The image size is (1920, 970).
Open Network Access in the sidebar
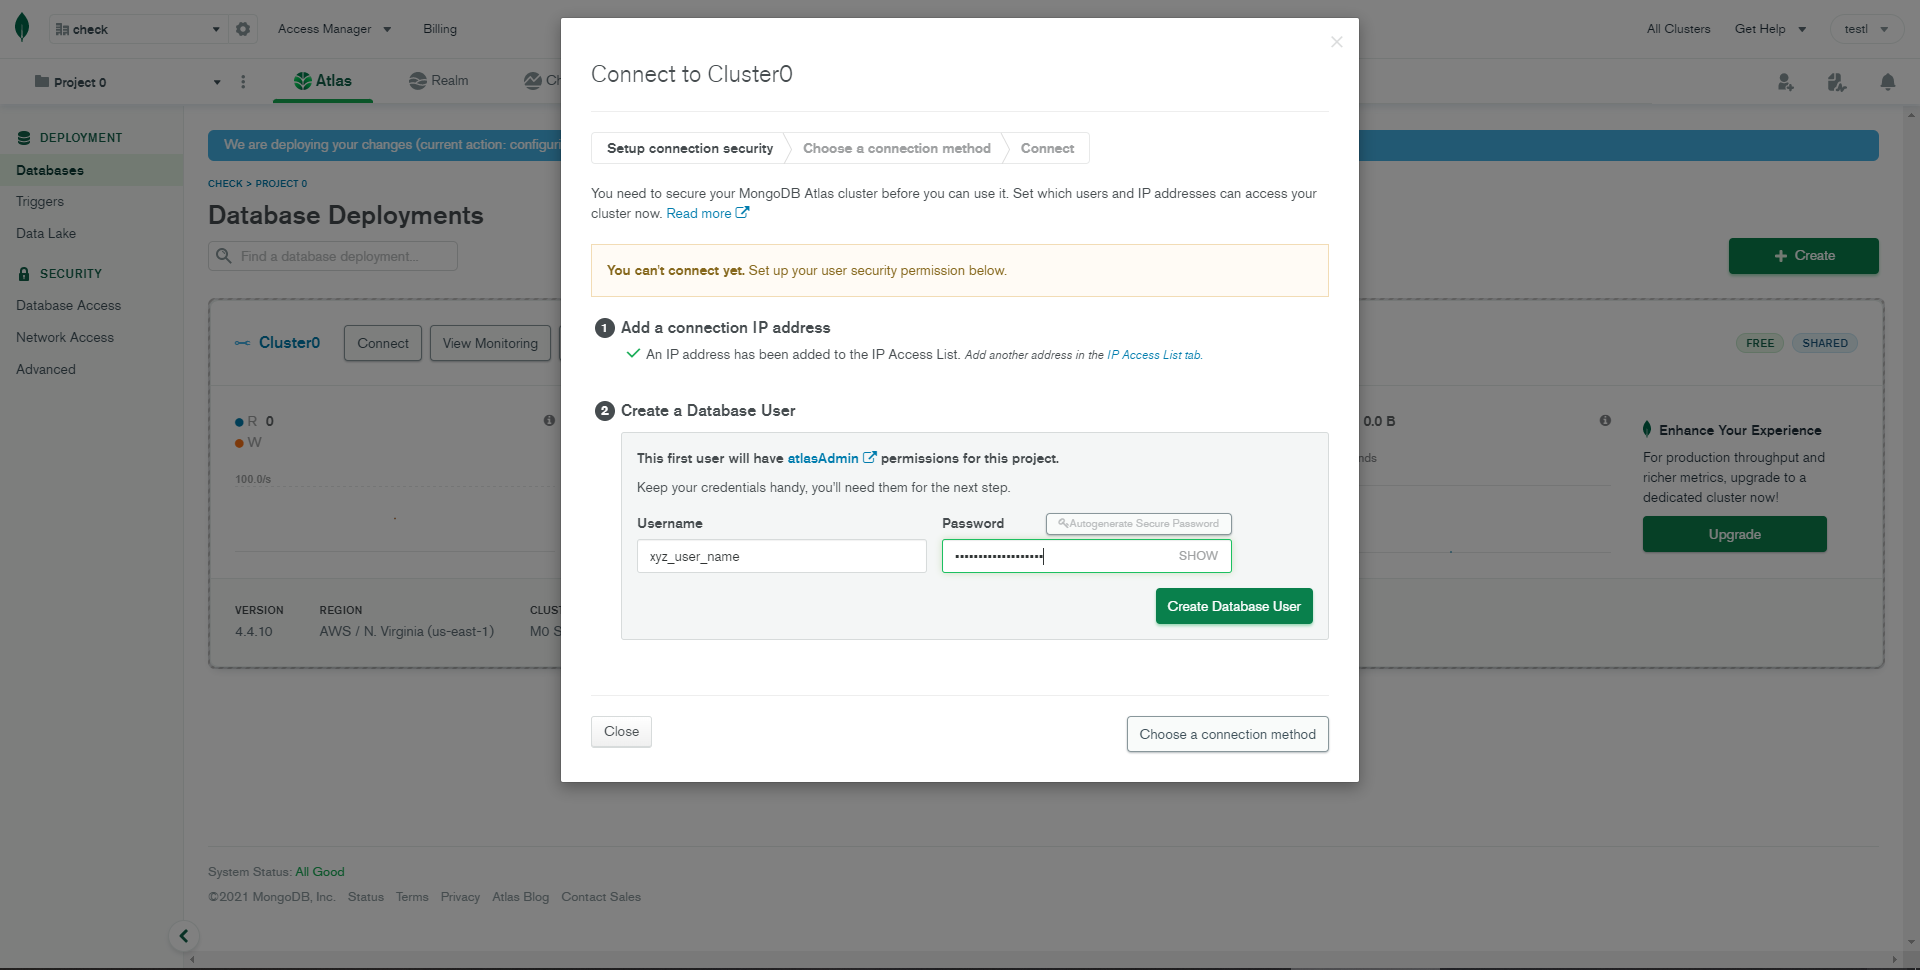(65, 337)
